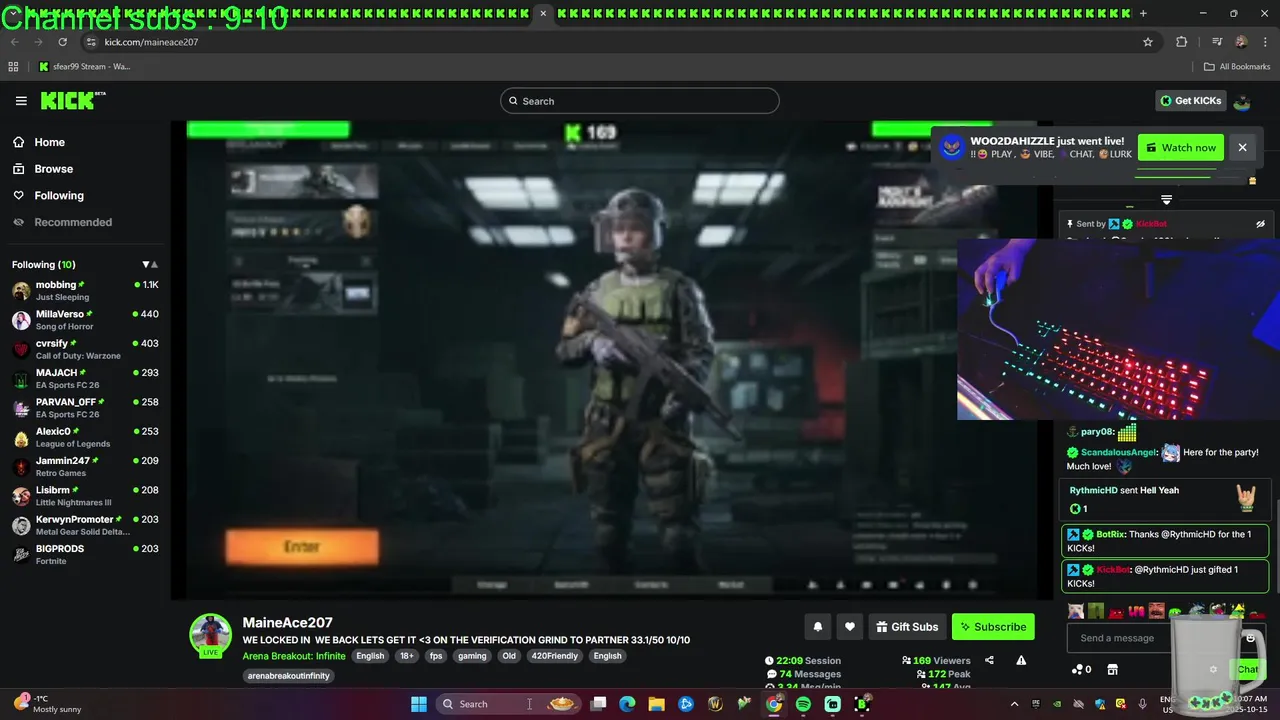Open the emoji picker in chat
1280x720 pixels.
pyautogui.click(x=1250, y=638)
